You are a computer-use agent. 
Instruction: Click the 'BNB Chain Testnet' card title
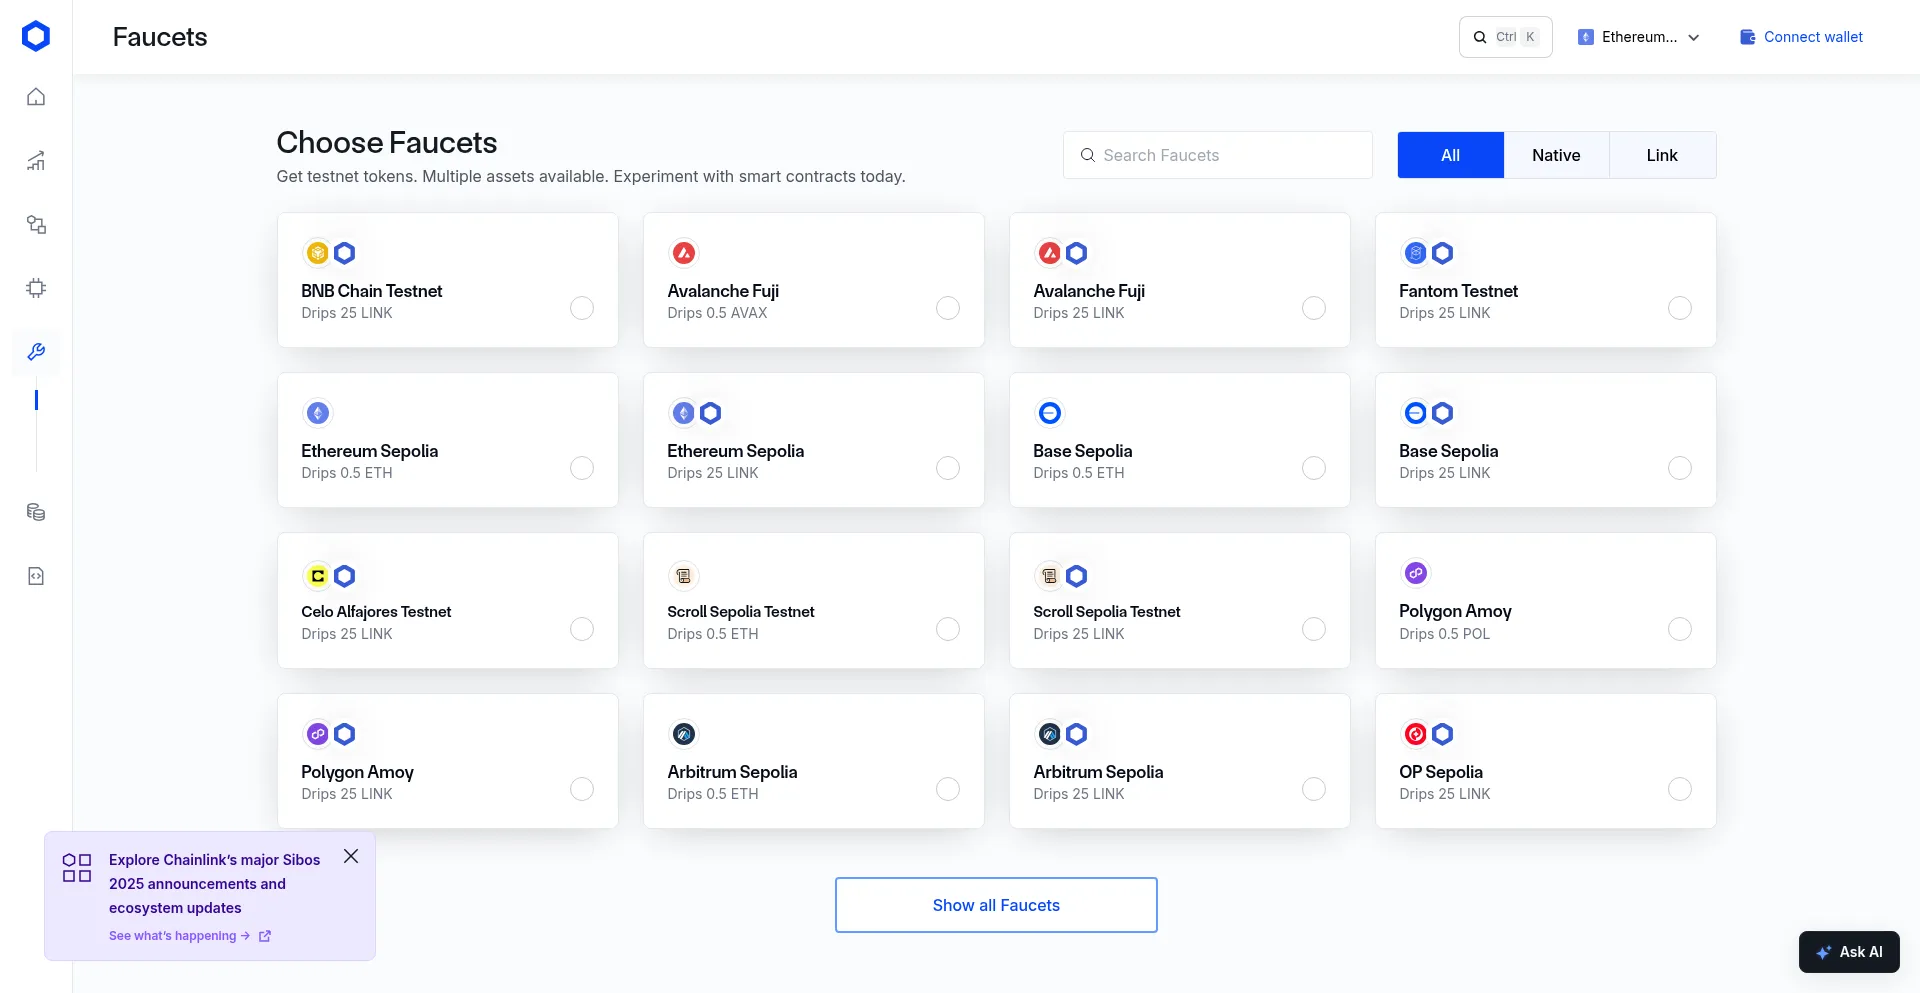(x=372, y=291)
